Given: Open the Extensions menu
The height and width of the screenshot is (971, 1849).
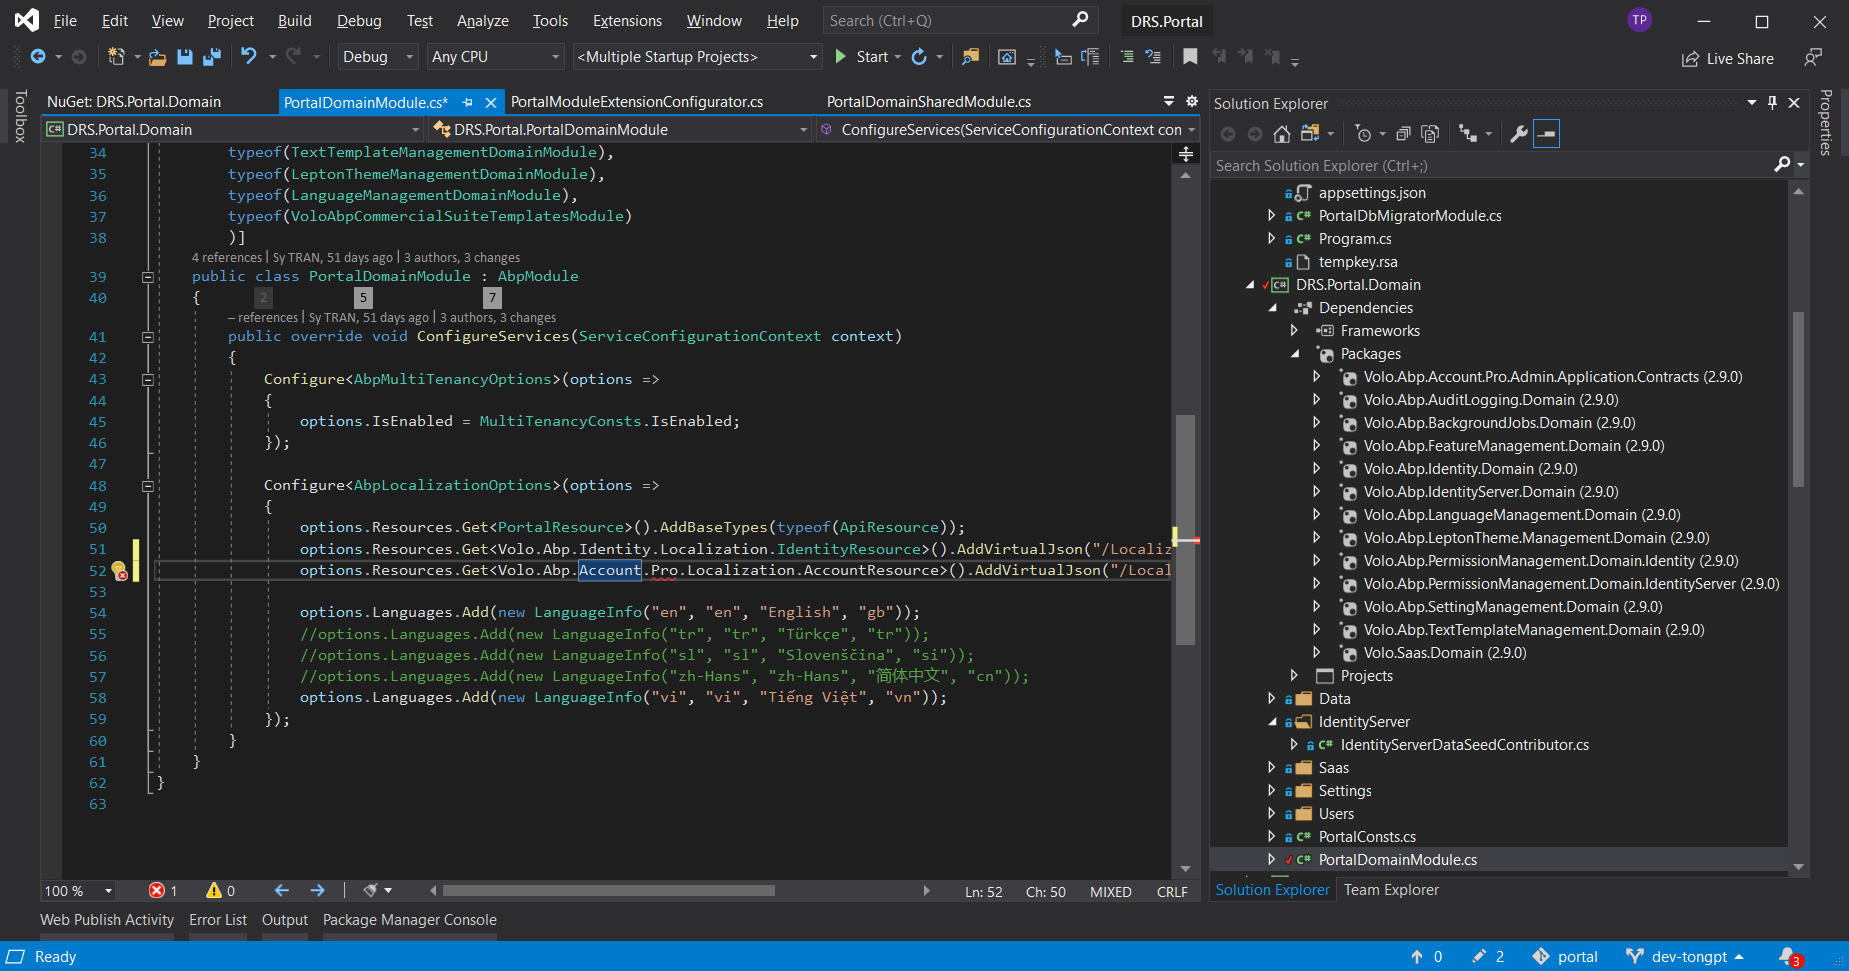Looking at the screenshot, I should coord(626,21).
